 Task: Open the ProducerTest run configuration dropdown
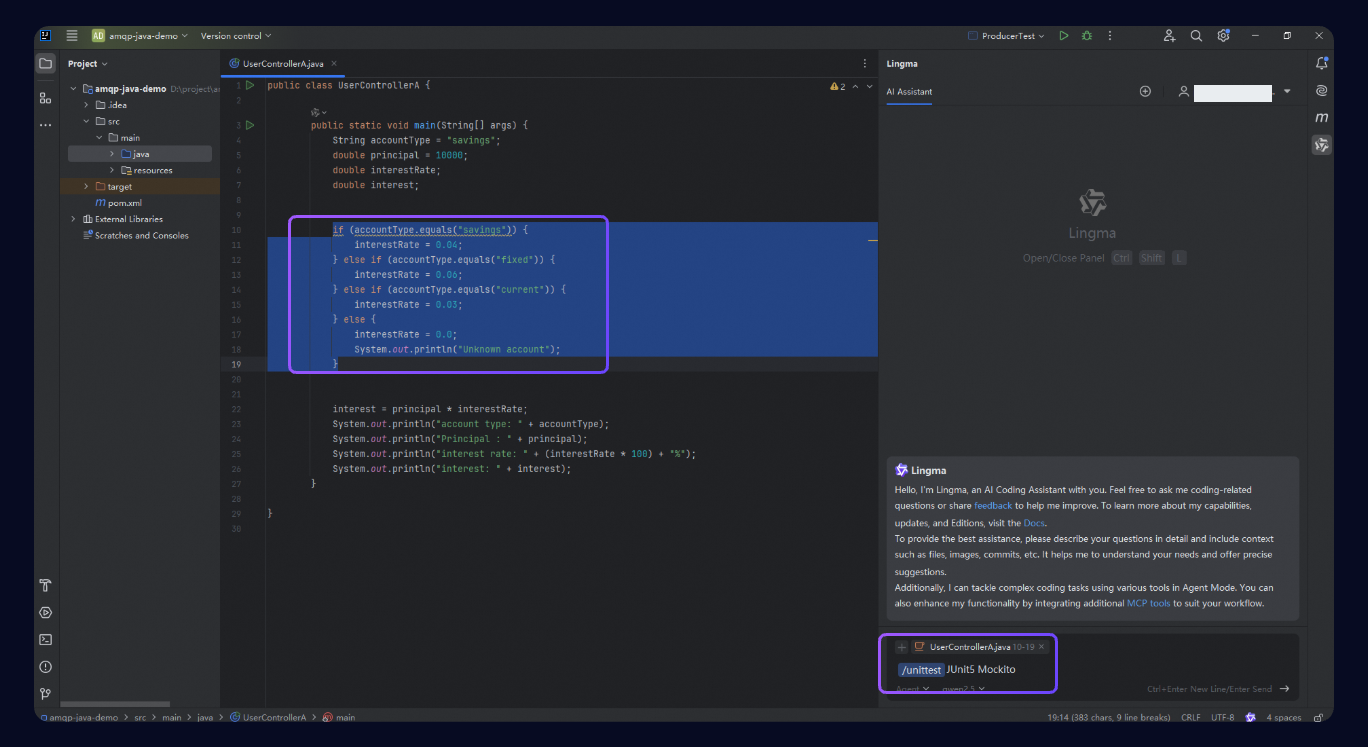(1006, 36)
